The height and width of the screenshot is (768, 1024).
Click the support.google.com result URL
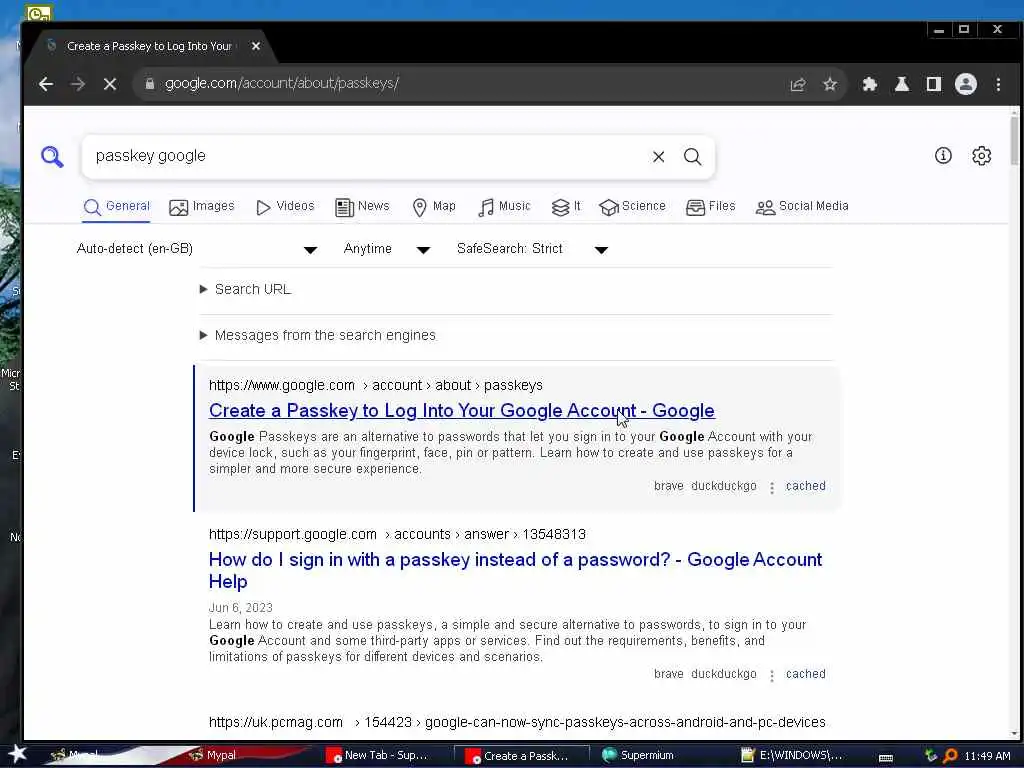pos(397,534)
